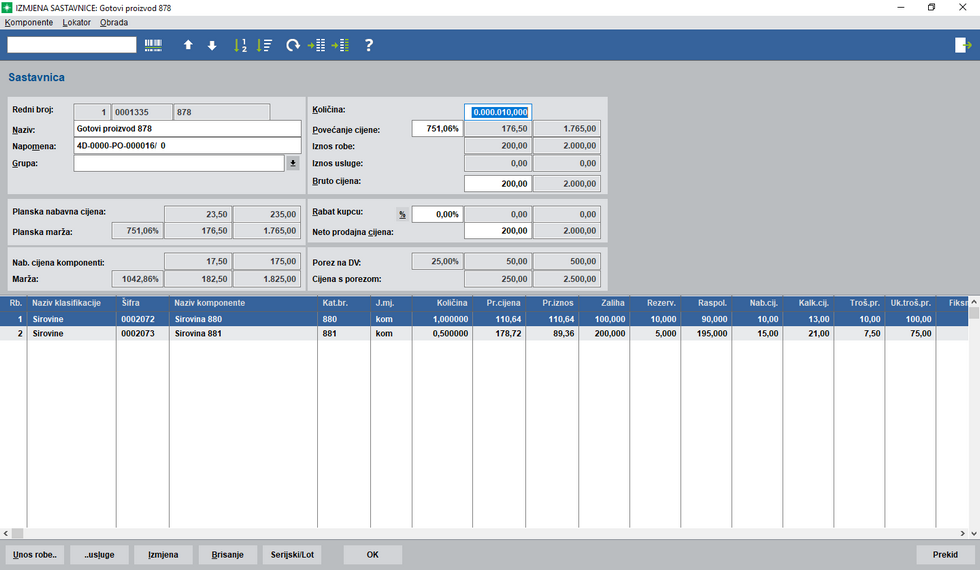Click the Grupa input field
Image resolution: width=980 pixels, height=570 pixels.
tap(179, 163)
